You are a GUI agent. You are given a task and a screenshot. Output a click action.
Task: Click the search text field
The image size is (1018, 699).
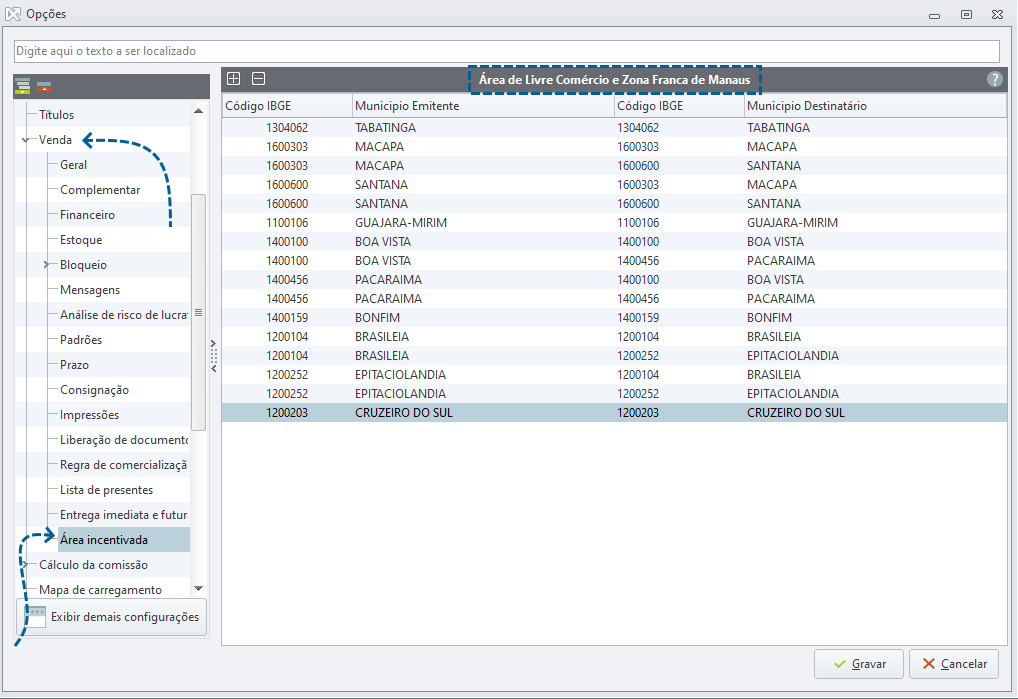(506, 51)
